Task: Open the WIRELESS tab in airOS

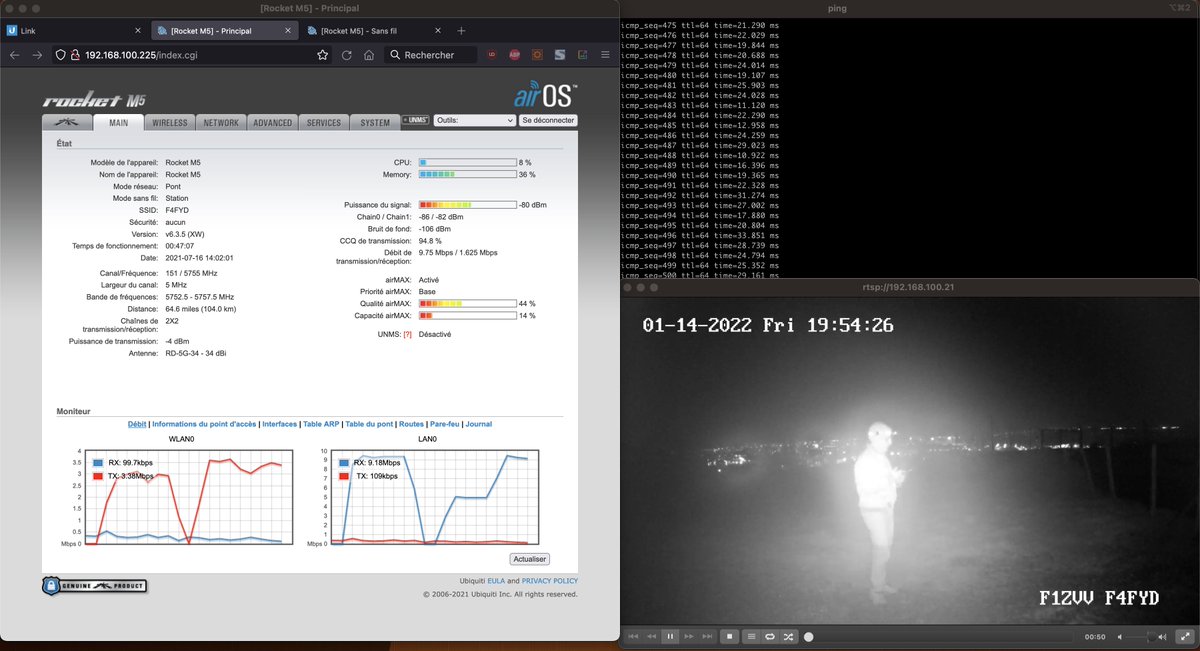Action: click(x=170, y=123)
